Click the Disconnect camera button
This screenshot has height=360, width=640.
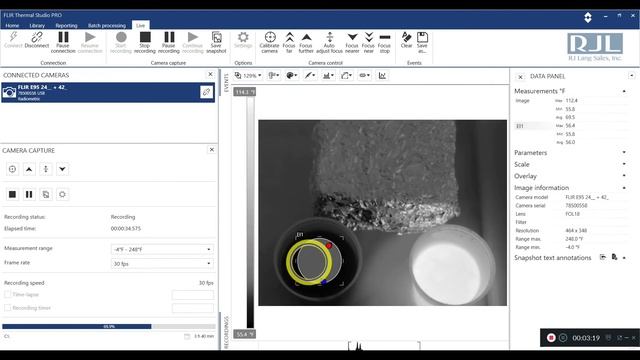(x=37, y=41)
